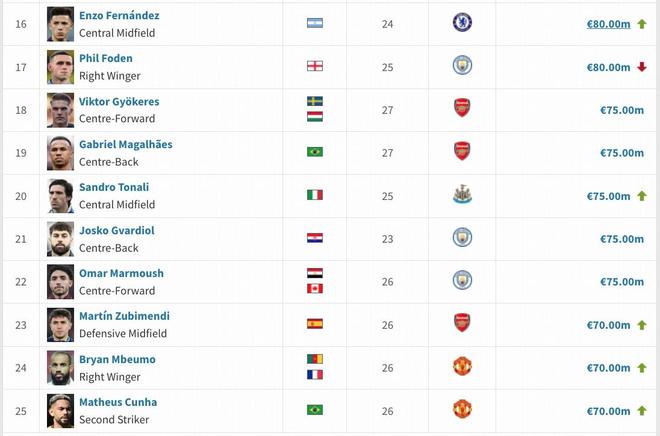Click Croatia flag for Josko Gvardiol
This screenshot has height=436, width=660.
[x=315, y=238]
